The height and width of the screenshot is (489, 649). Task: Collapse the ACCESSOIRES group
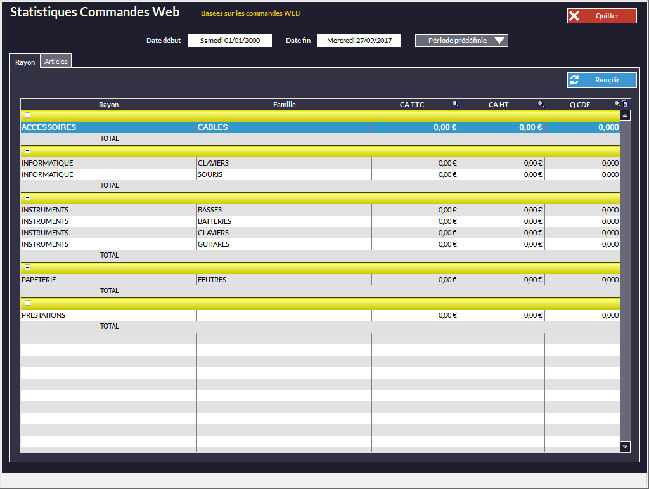(x=27, y=115)
